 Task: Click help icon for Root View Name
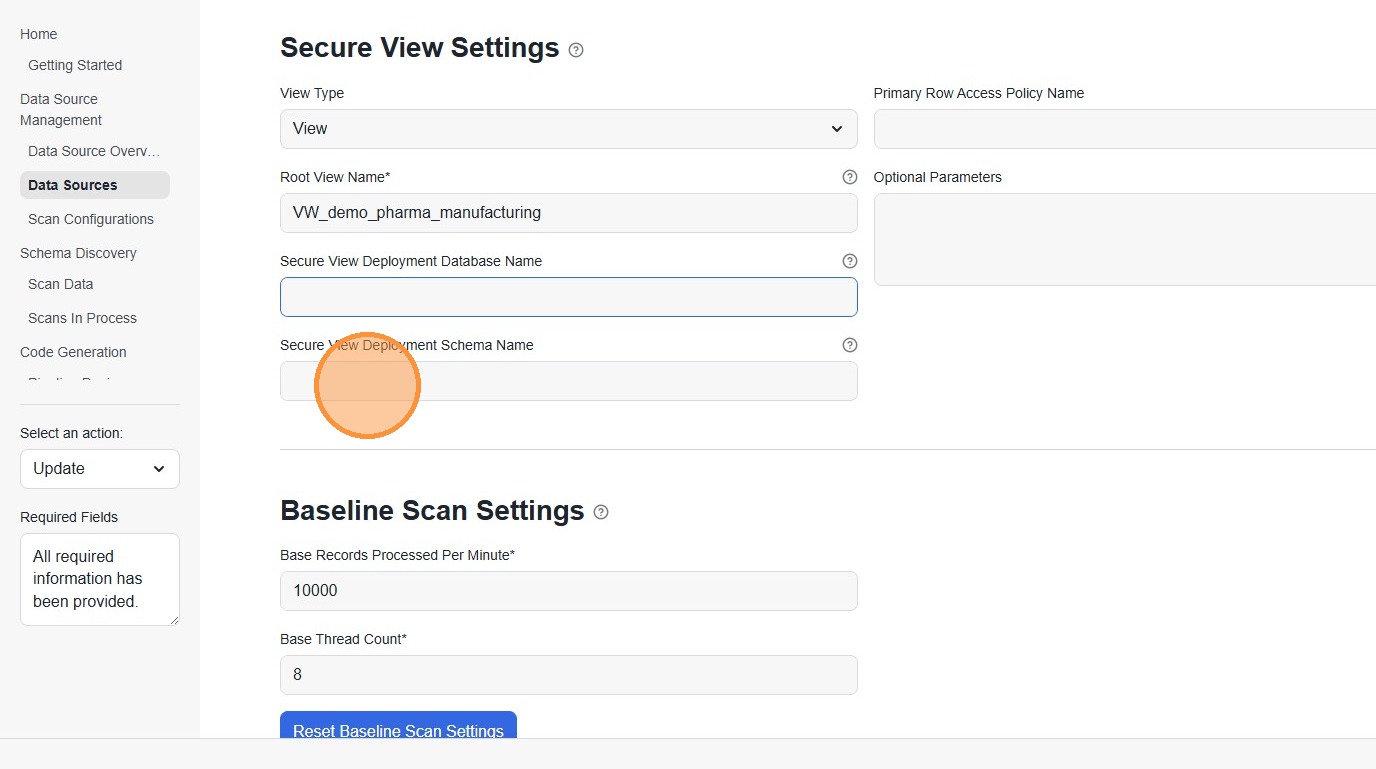[x=850, y=177]
